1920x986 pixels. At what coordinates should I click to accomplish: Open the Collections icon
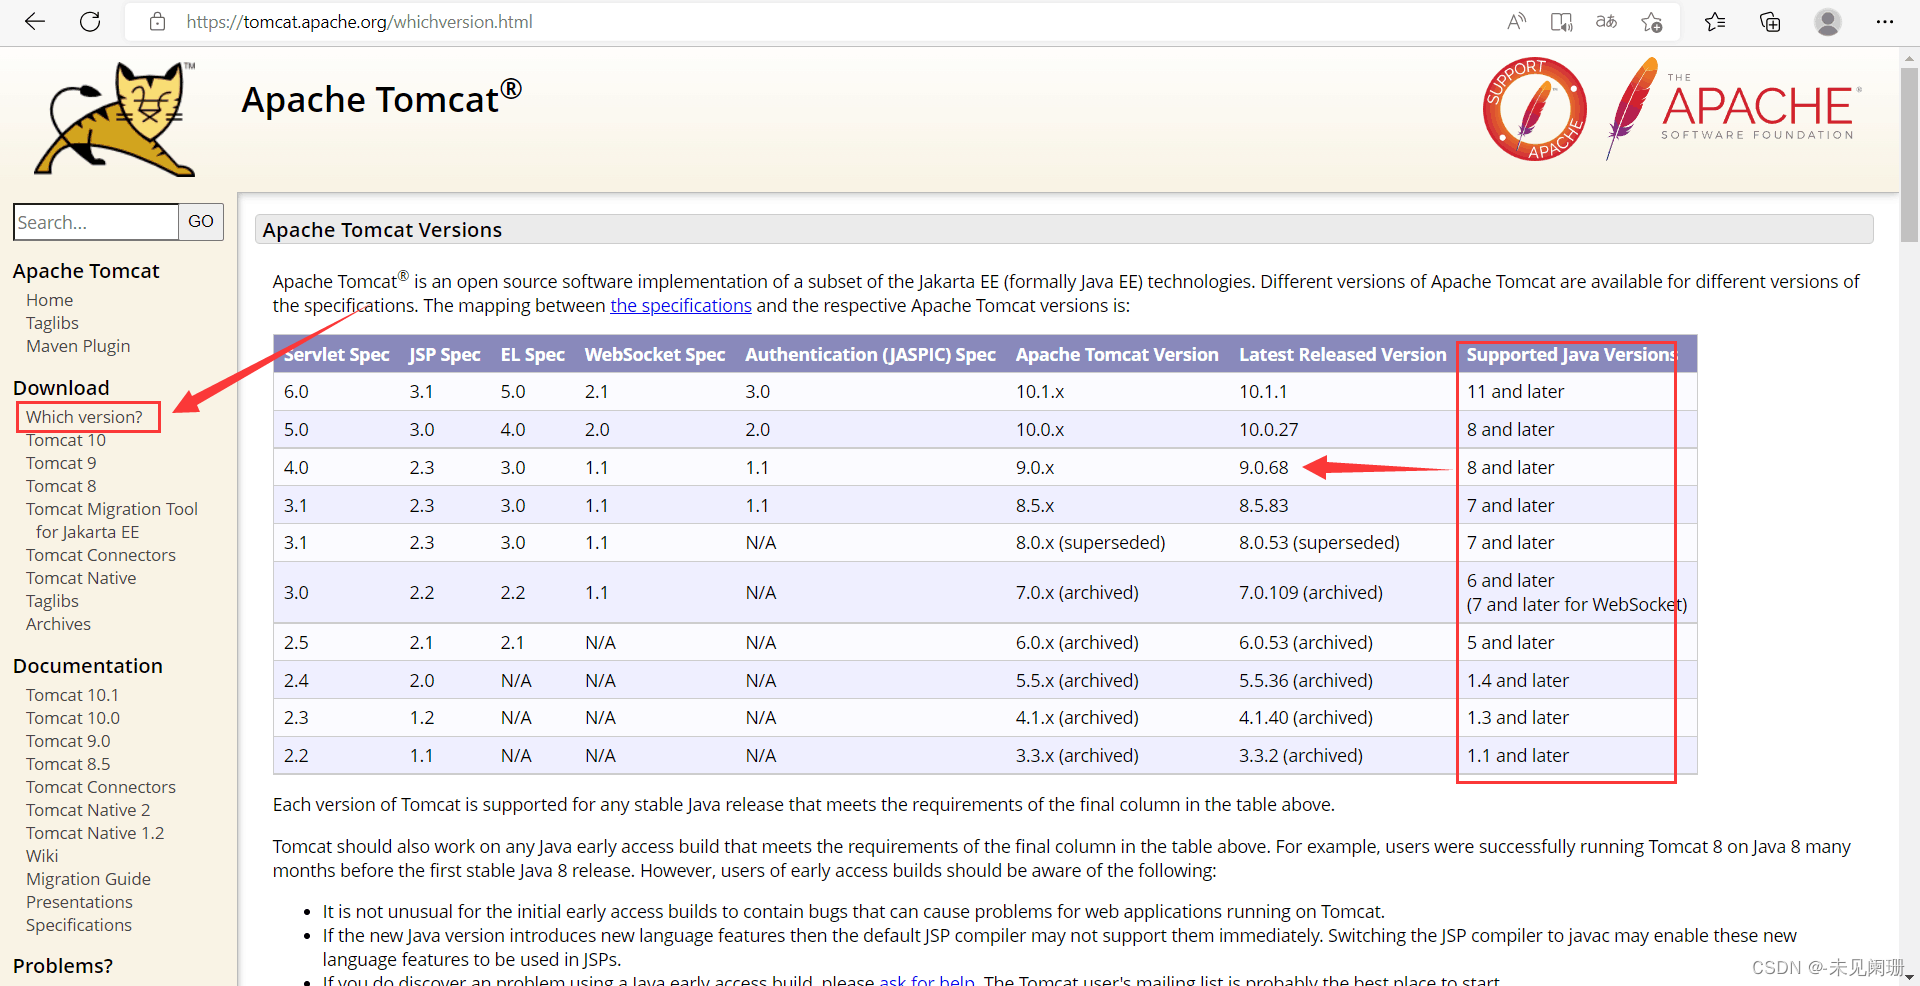(1770, 22)
